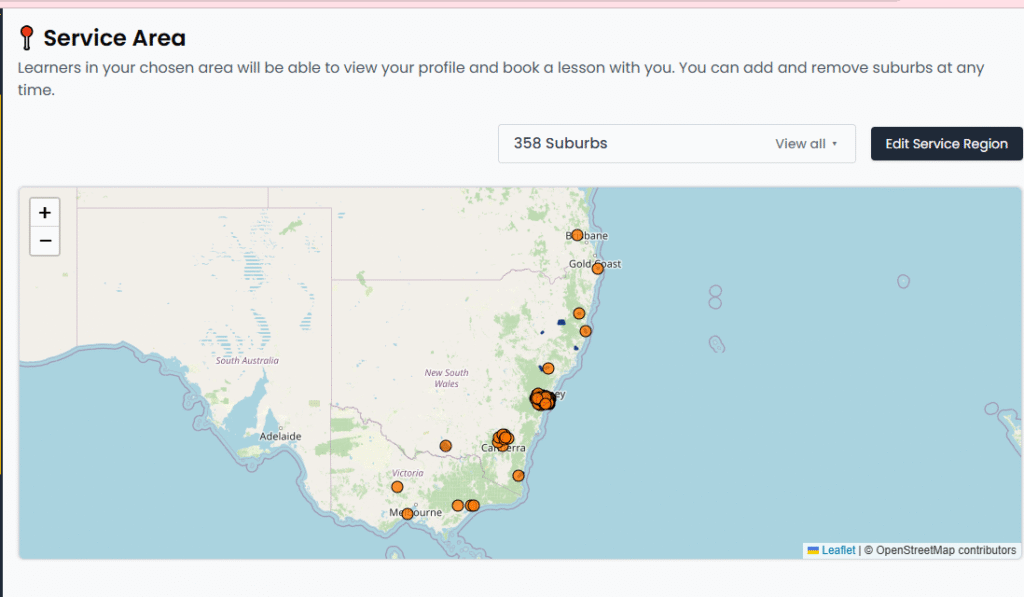Click the red pin icon beside Service Area
Viewport: 1024px width, 597px height.
pyautogui.click(x=27, y=39)
